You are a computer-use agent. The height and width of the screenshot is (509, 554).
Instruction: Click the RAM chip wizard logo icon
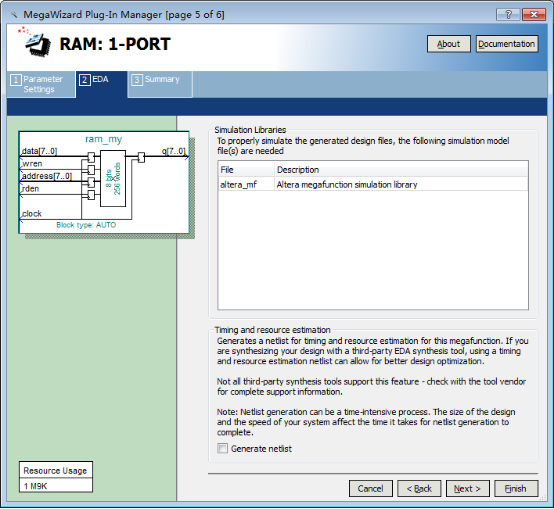pyautogui.click(x=35, y=42)
